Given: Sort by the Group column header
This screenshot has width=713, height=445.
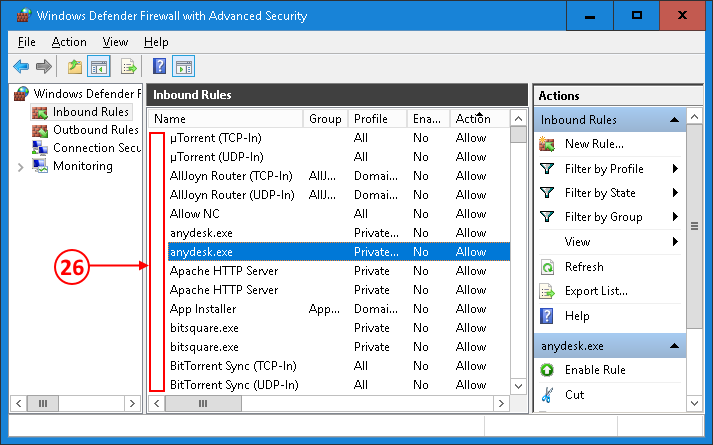Looking at the screenshot, I should tap(325, 119).
